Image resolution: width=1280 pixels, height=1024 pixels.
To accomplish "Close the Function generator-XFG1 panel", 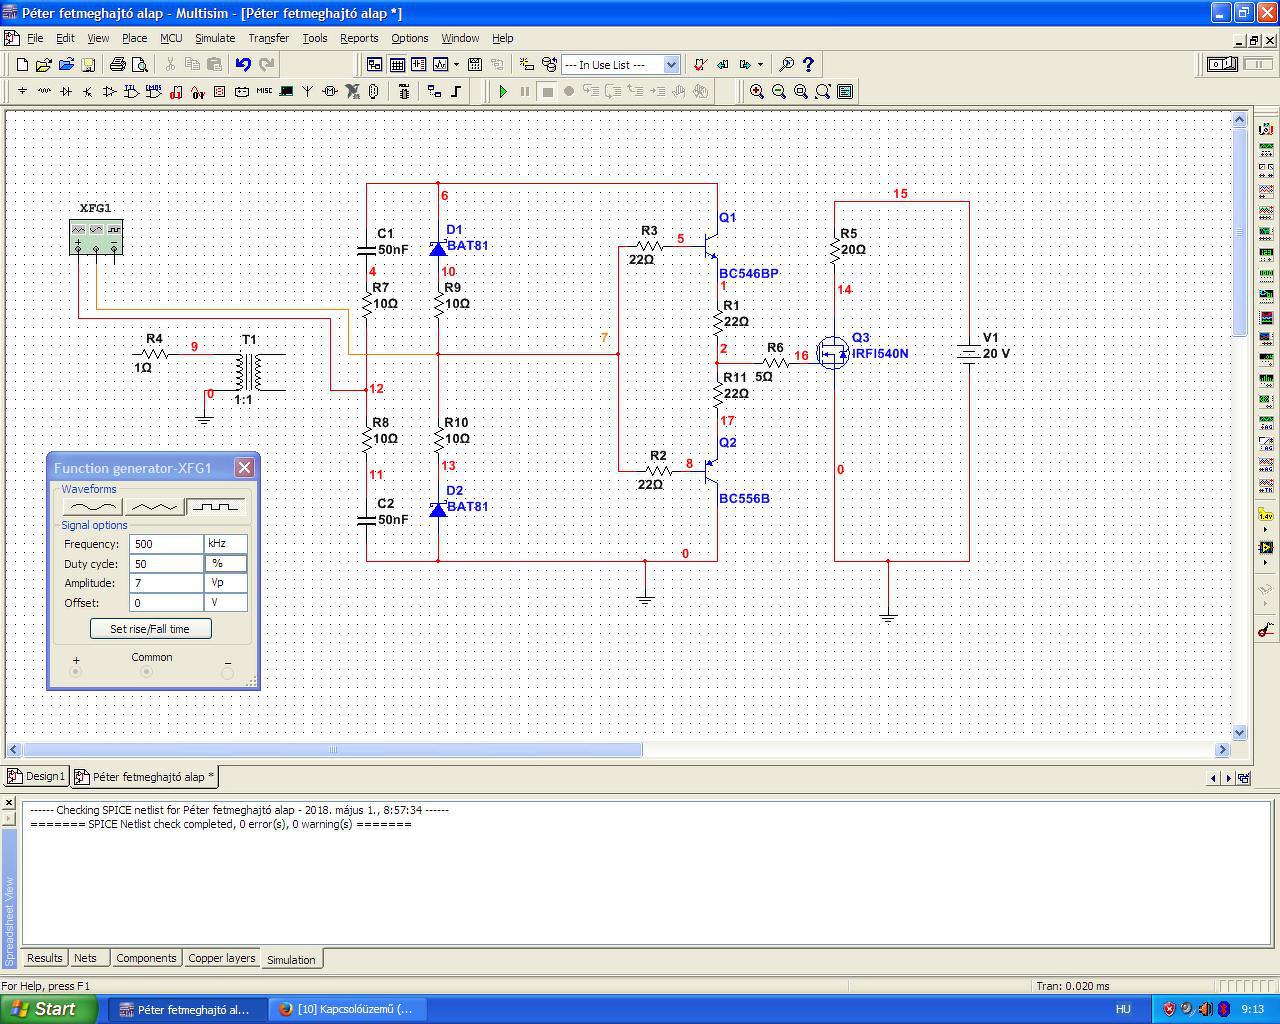I will point(244,468).
